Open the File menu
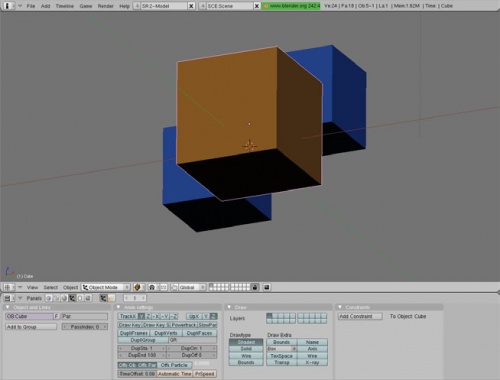 click(31, 6)
